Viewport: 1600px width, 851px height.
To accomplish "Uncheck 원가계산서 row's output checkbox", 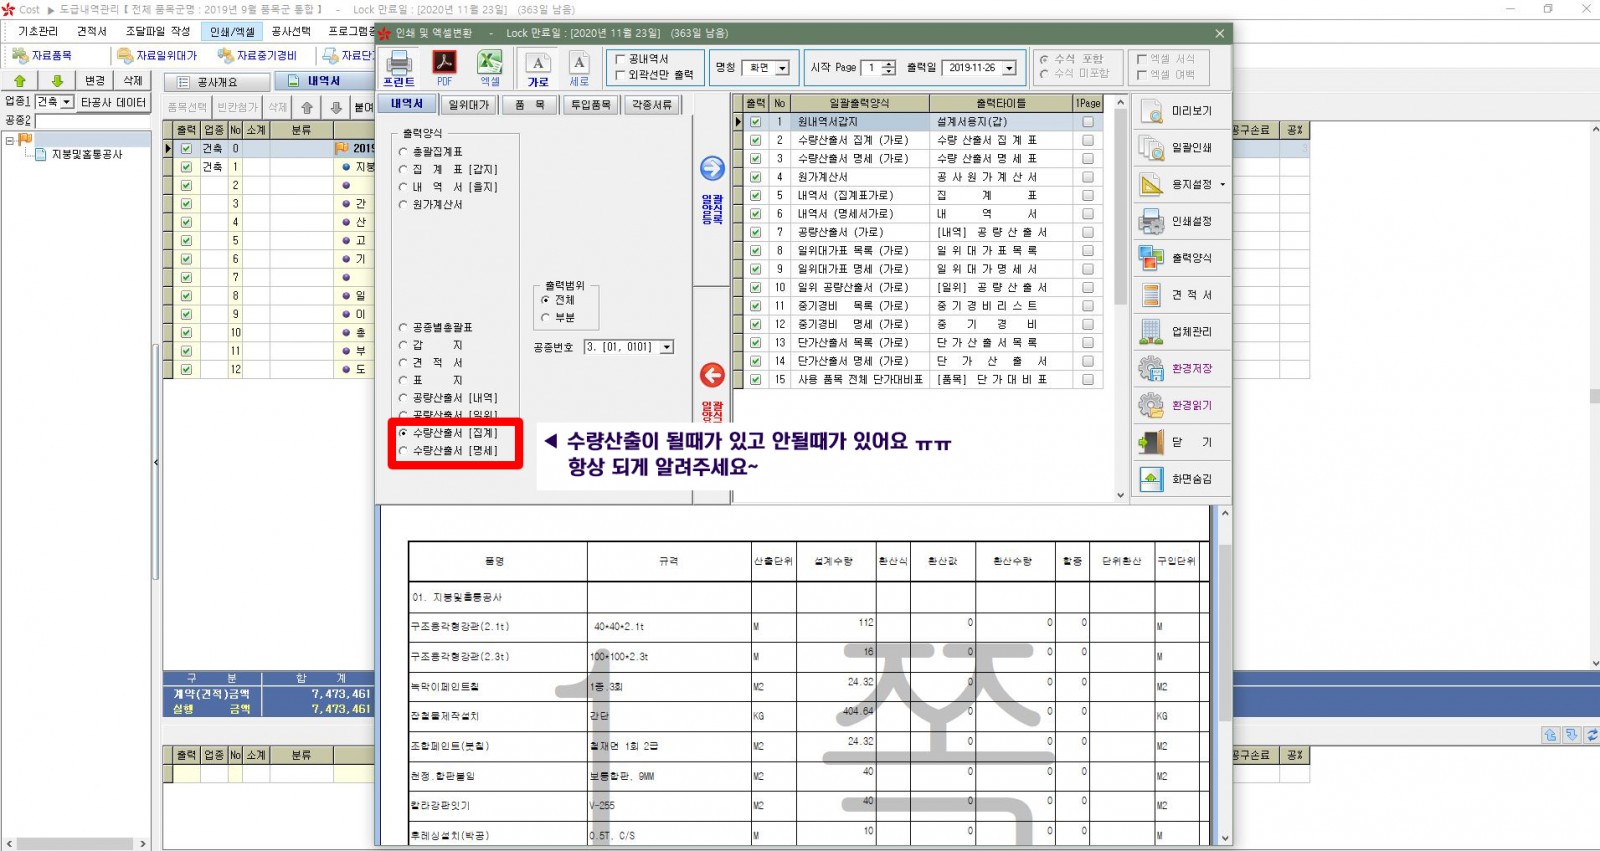I will click(x=756, y=177).
